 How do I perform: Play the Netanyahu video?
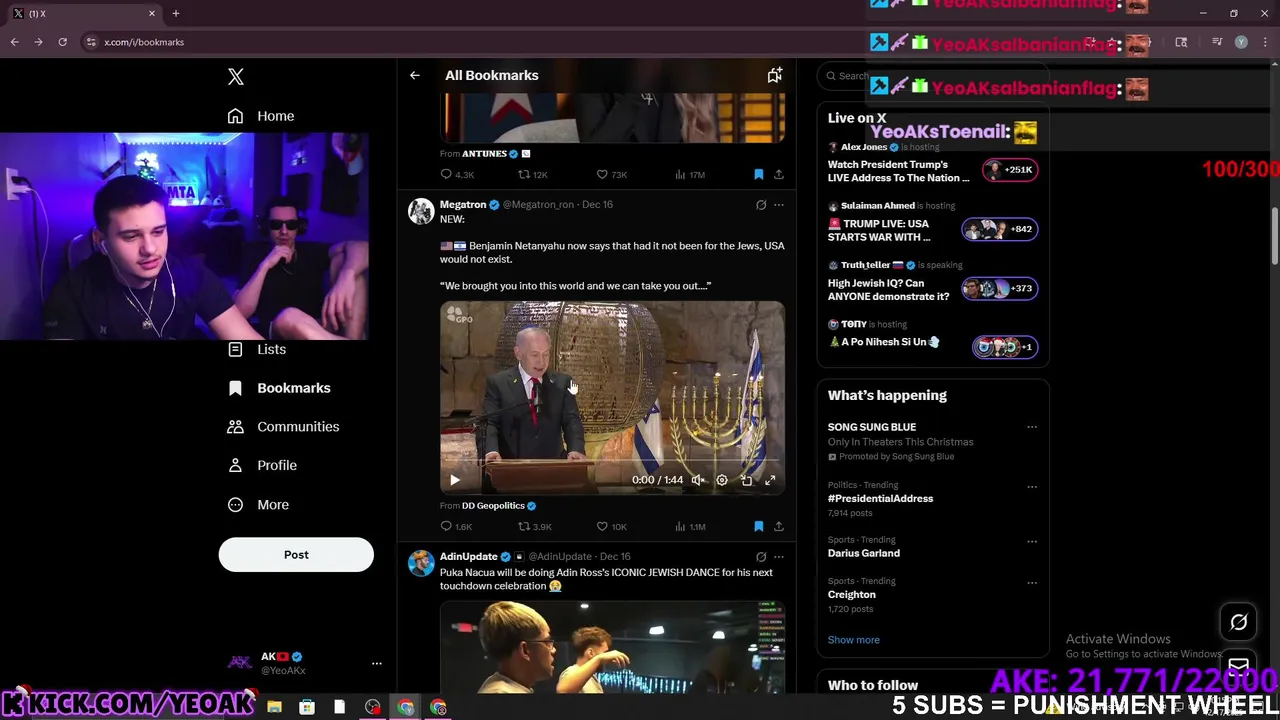click(454, 480)
